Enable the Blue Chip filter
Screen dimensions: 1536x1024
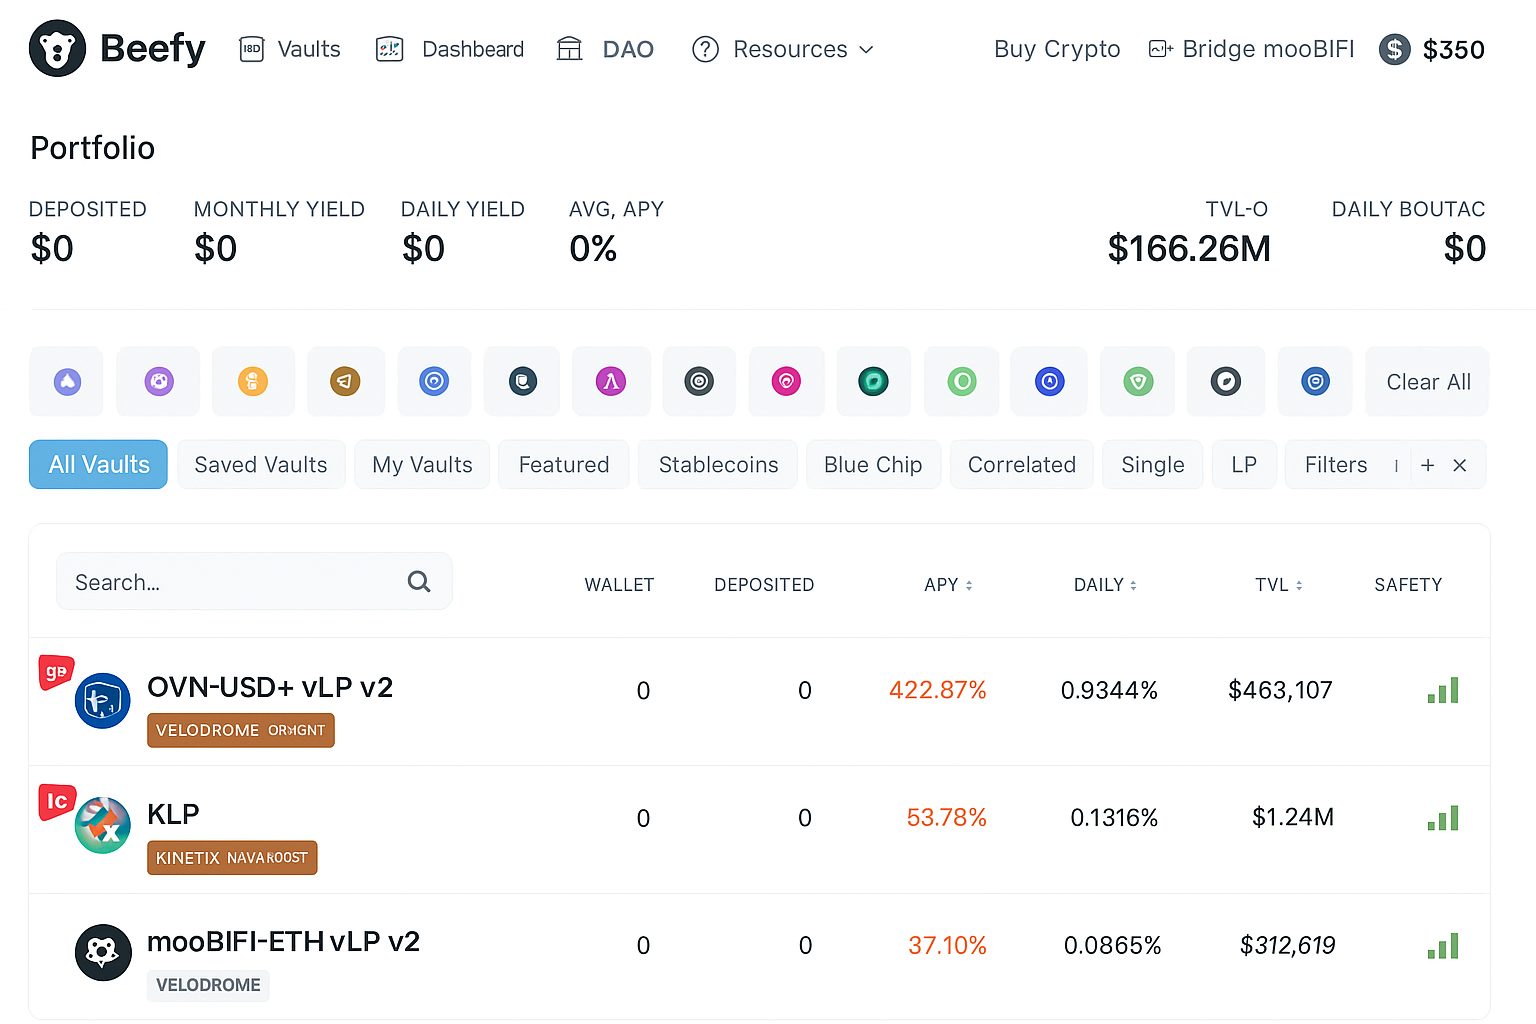click(x=872, y=465)
